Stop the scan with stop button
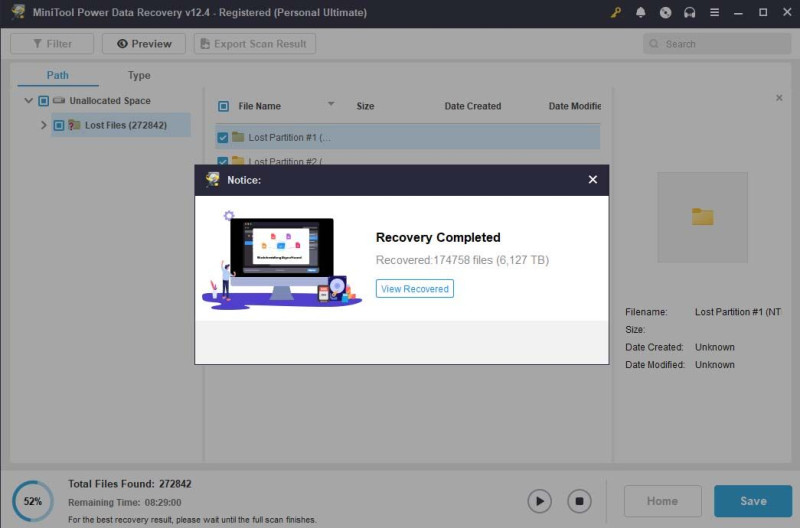 pyautogui.click(x=579, y=501)
